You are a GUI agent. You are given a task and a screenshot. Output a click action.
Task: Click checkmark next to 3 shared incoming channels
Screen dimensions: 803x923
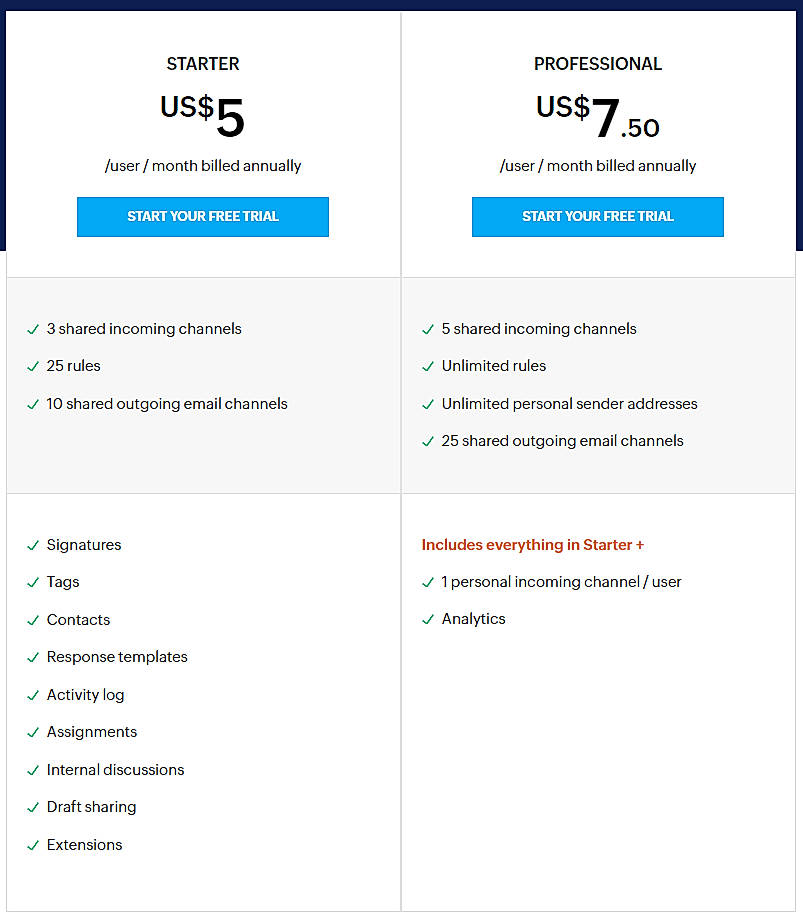click(32, 329)
